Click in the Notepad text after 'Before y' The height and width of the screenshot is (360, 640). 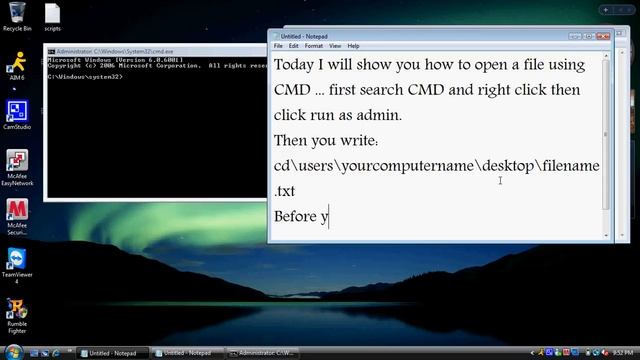coord(329,217)
